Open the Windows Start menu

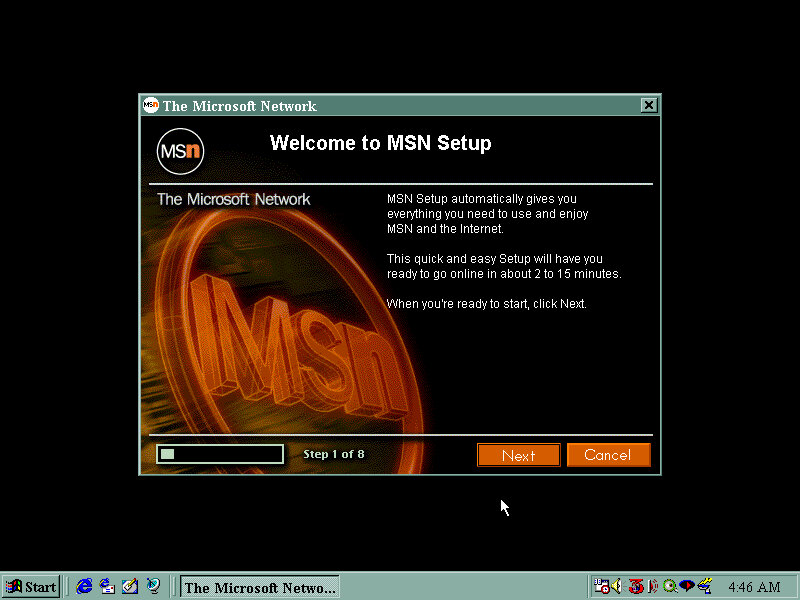coord(31,587)
